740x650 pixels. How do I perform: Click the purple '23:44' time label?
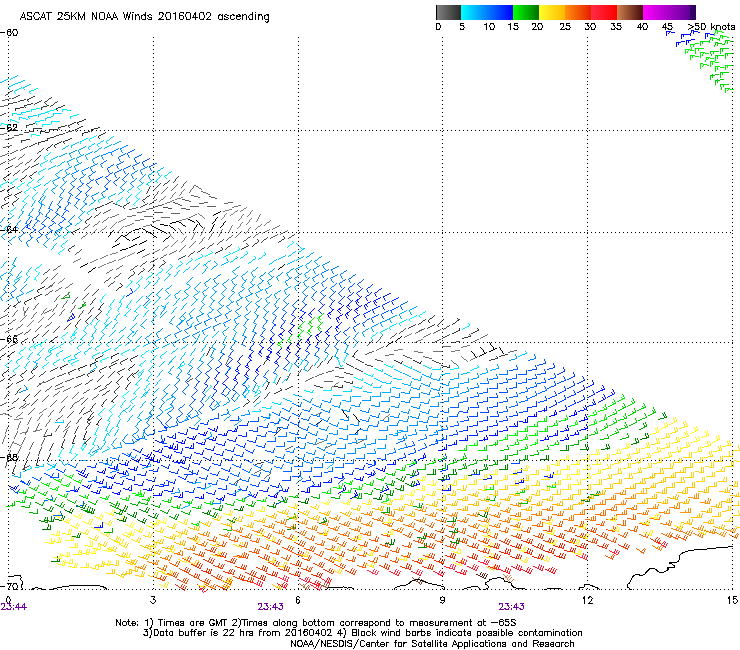click(14, 607)
